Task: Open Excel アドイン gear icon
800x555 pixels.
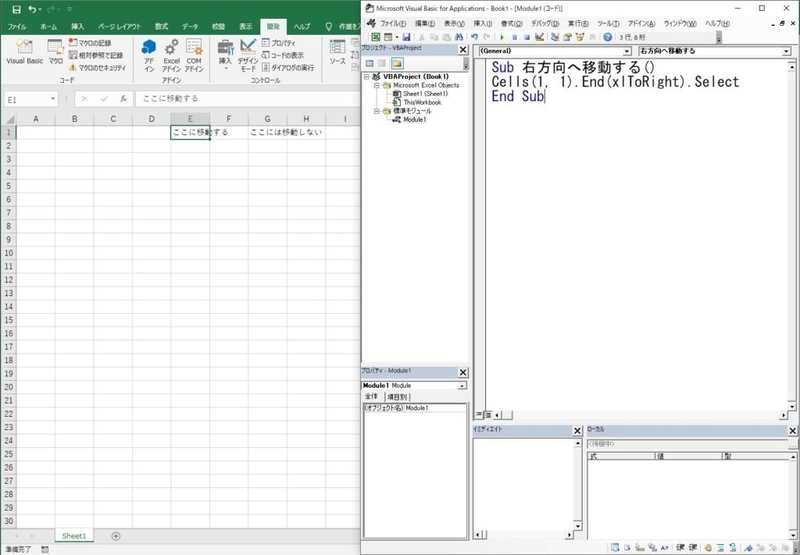Action: (171, 56)
